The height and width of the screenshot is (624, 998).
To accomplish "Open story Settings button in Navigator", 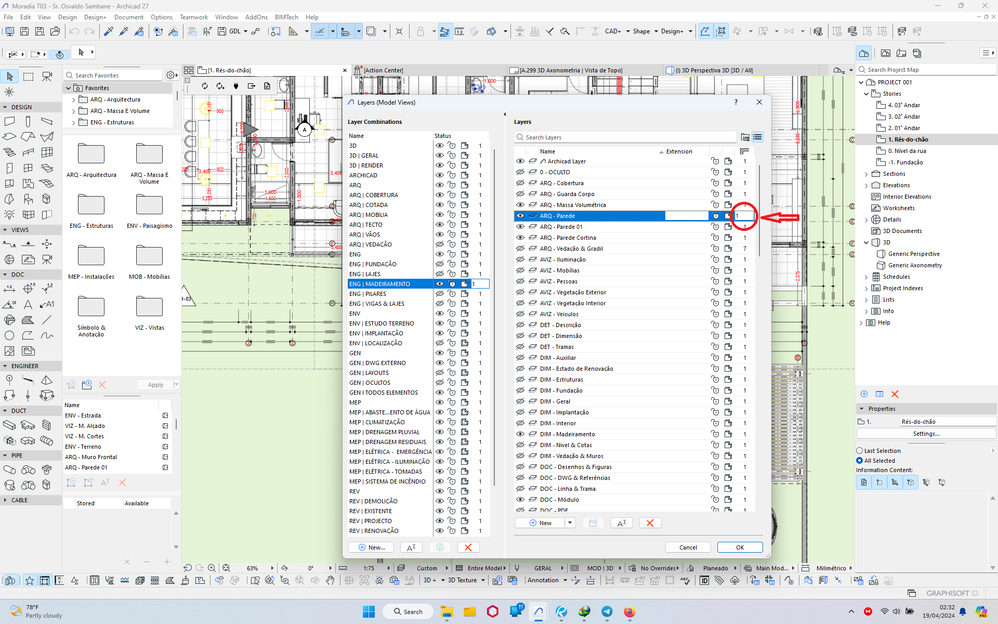I will 926,434.
